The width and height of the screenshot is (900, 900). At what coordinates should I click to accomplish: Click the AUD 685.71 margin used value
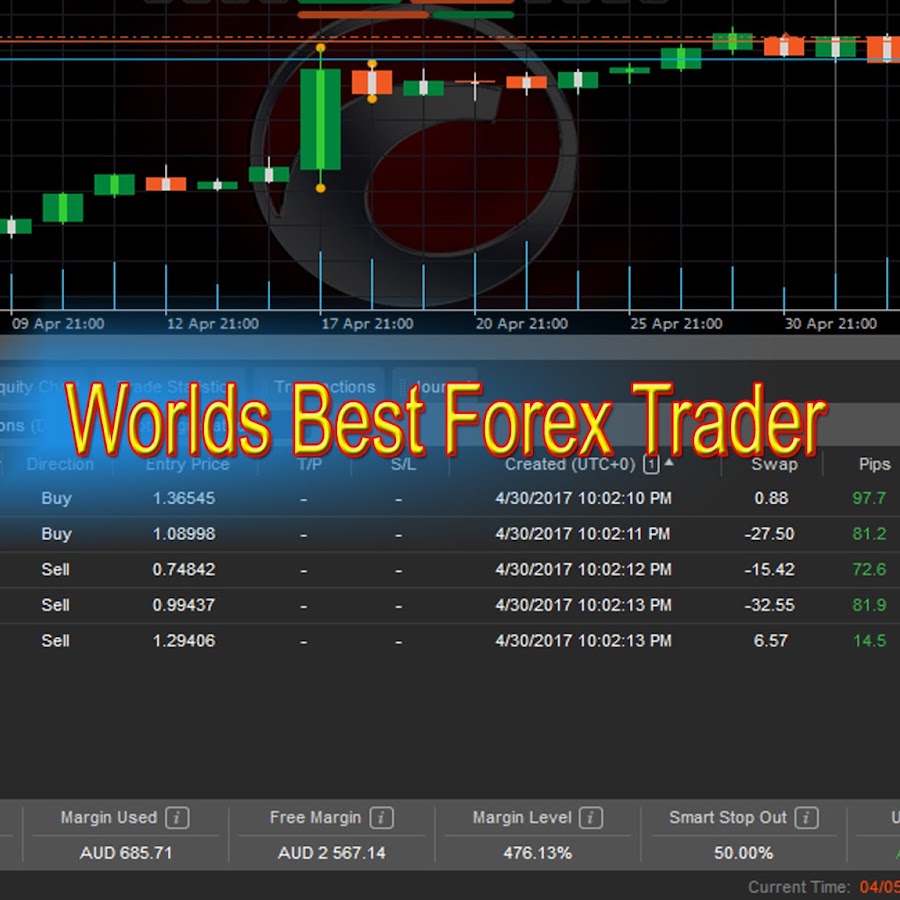(126, 853)
